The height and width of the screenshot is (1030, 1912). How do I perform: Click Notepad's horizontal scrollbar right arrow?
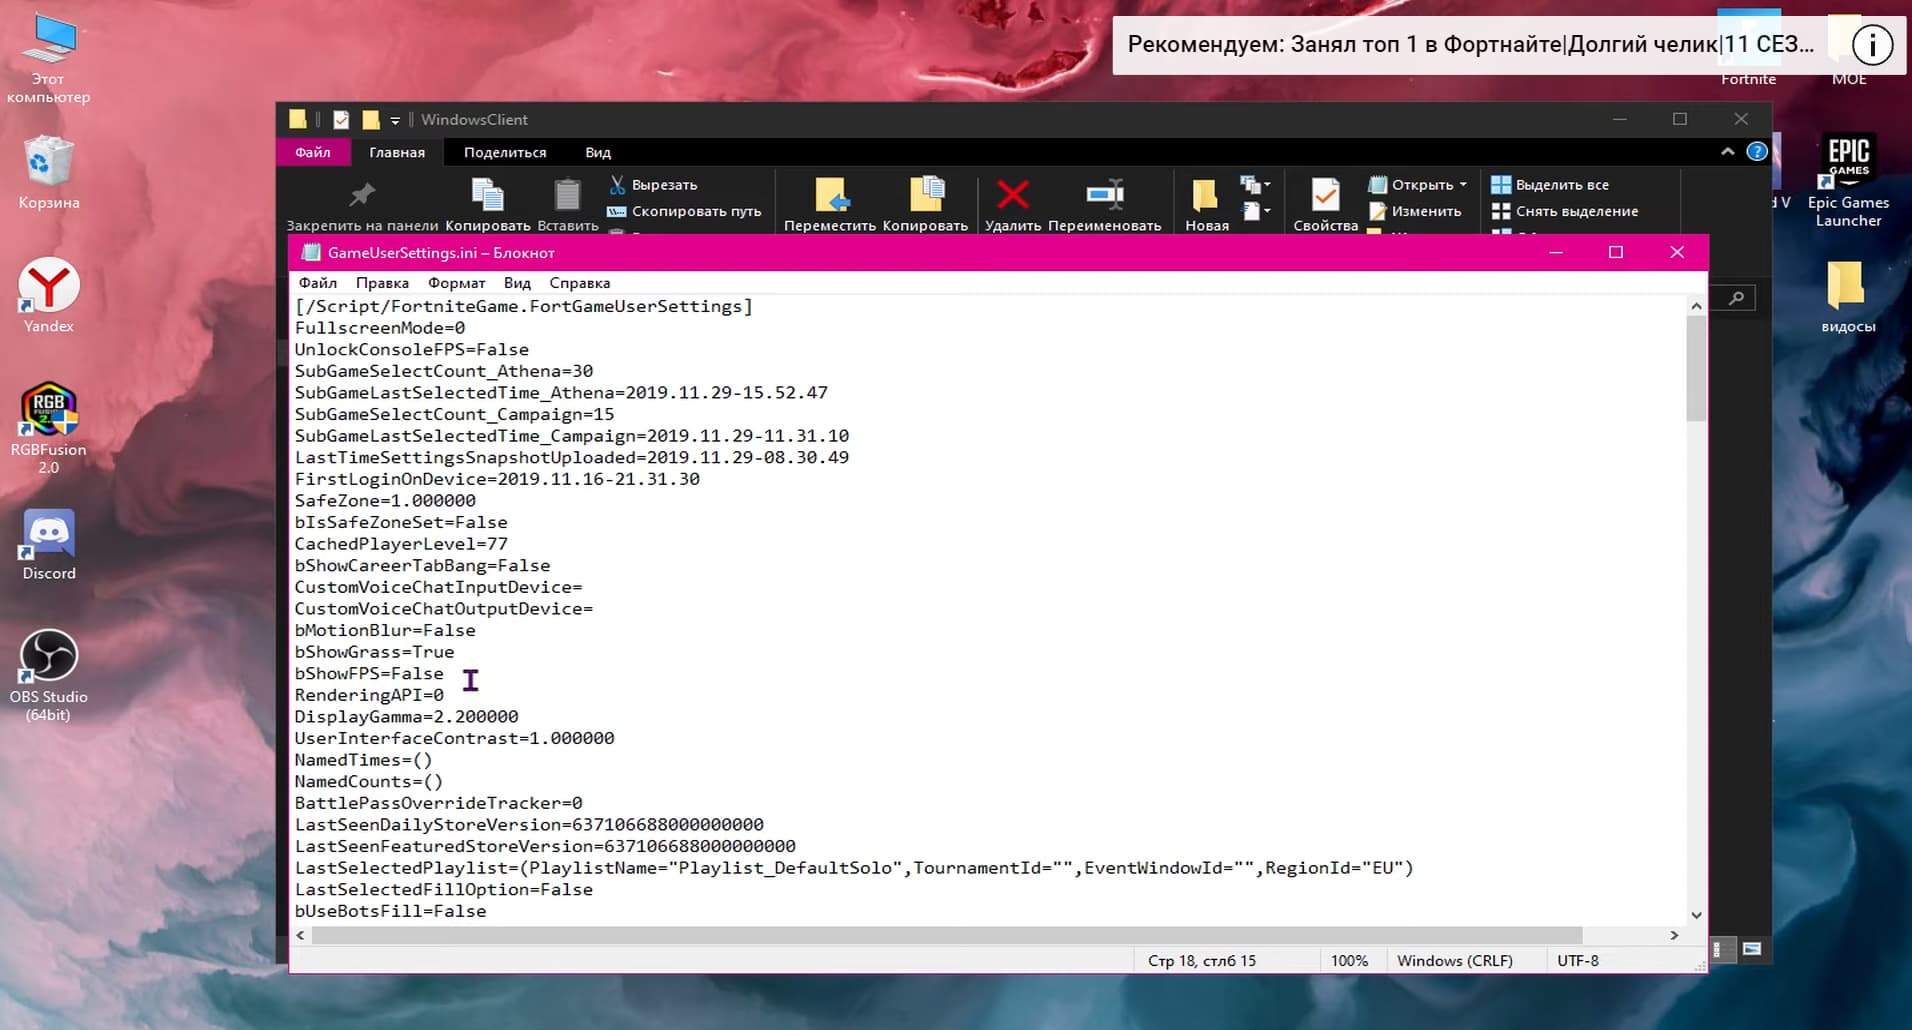click(1674, 935)
